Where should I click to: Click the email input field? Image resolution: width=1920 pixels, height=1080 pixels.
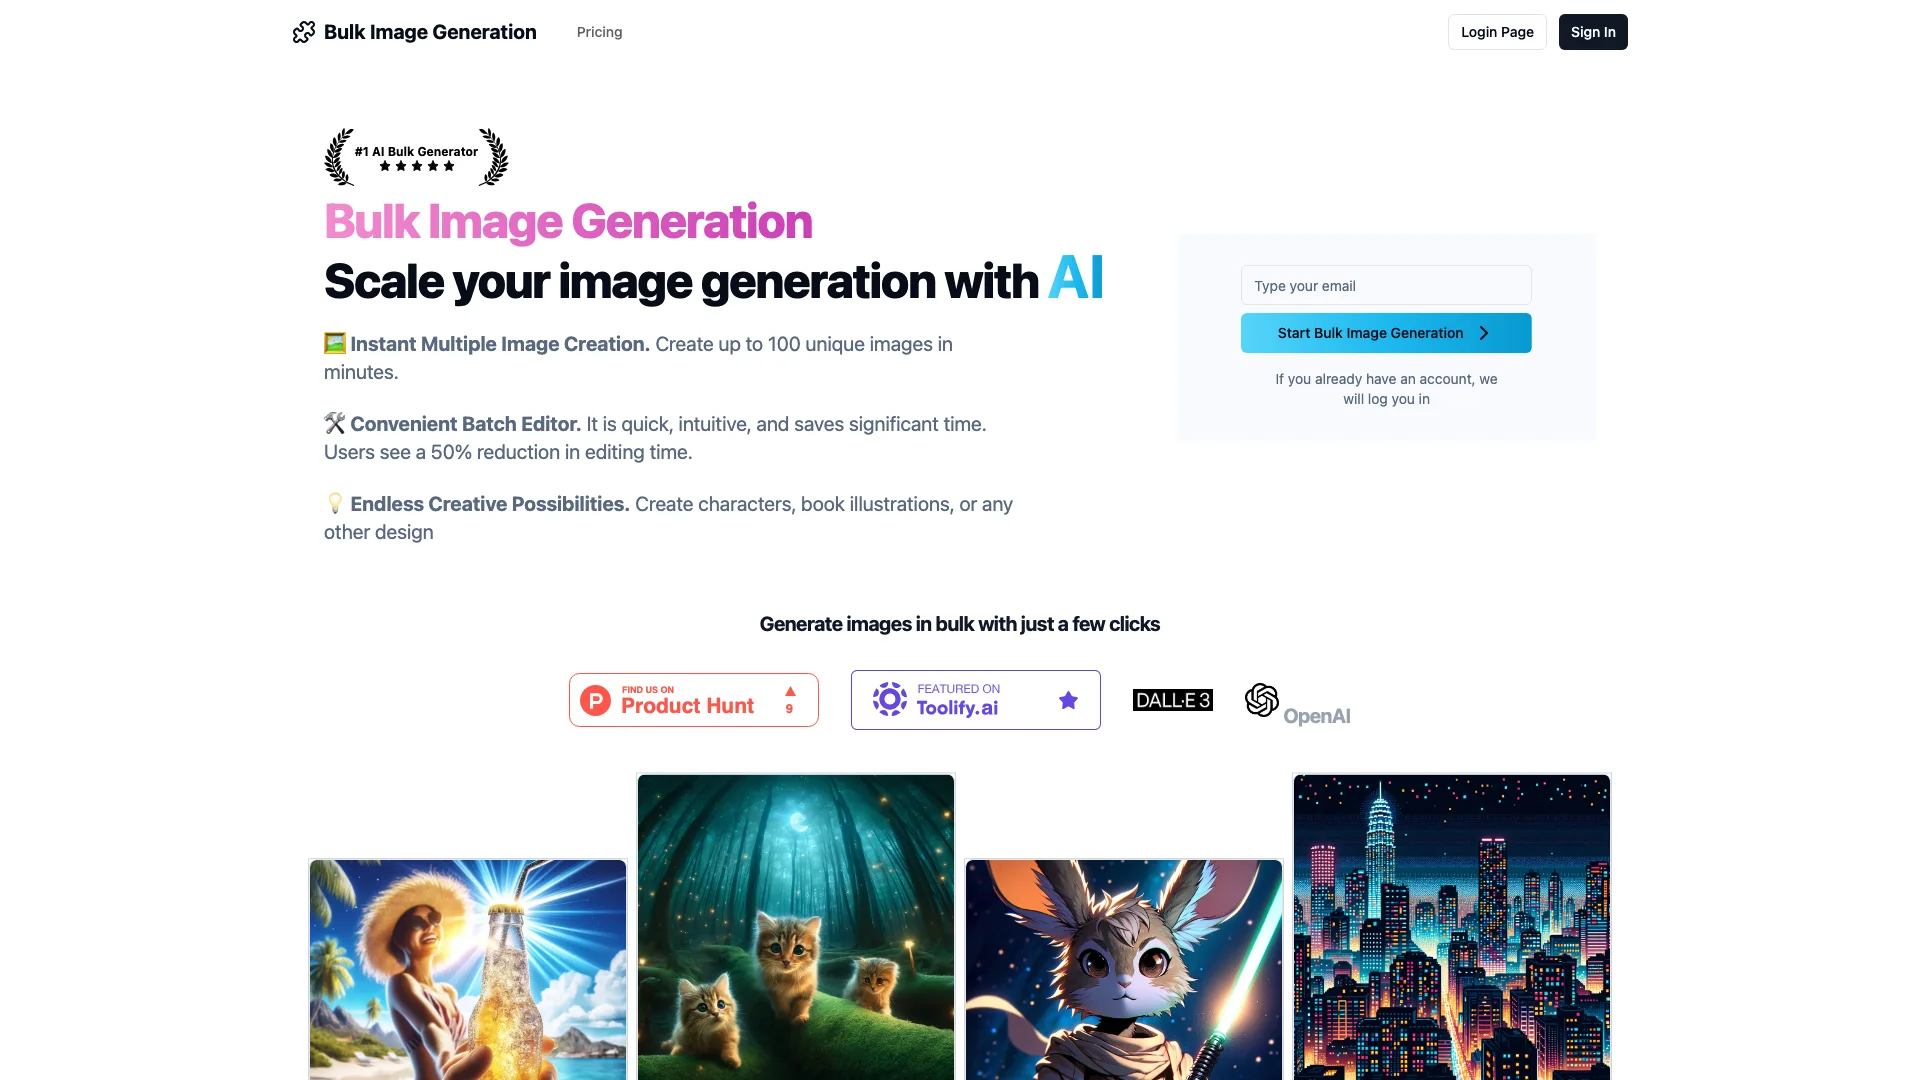coord(1385,285)
